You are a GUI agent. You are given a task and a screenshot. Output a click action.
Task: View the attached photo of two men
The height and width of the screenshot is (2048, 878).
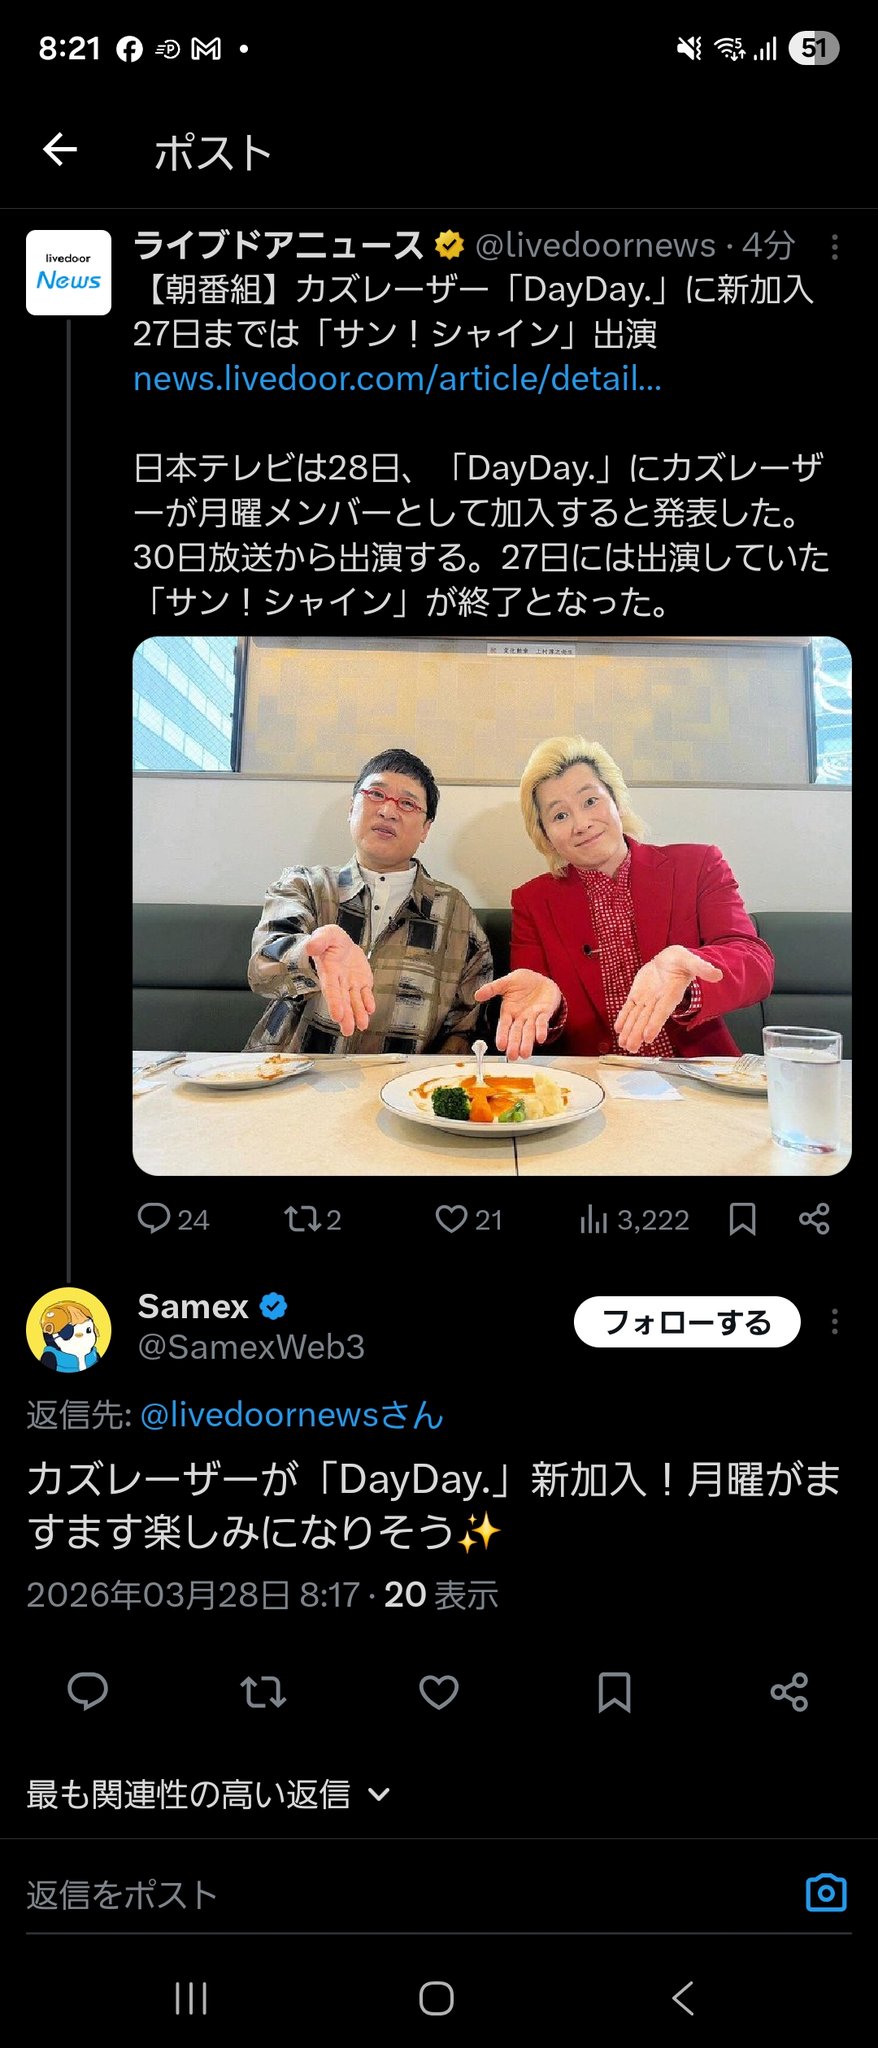tap(491, 905)
